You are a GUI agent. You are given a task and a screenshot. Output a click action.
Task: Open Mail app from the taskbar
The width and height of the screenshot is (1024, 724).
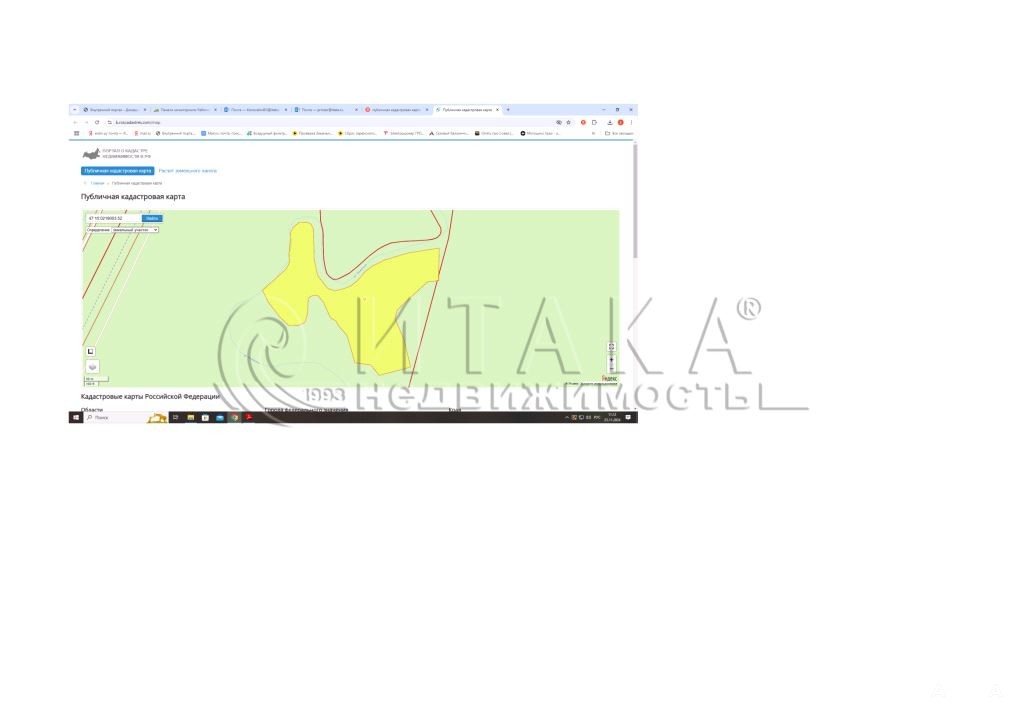click(220, 417)
